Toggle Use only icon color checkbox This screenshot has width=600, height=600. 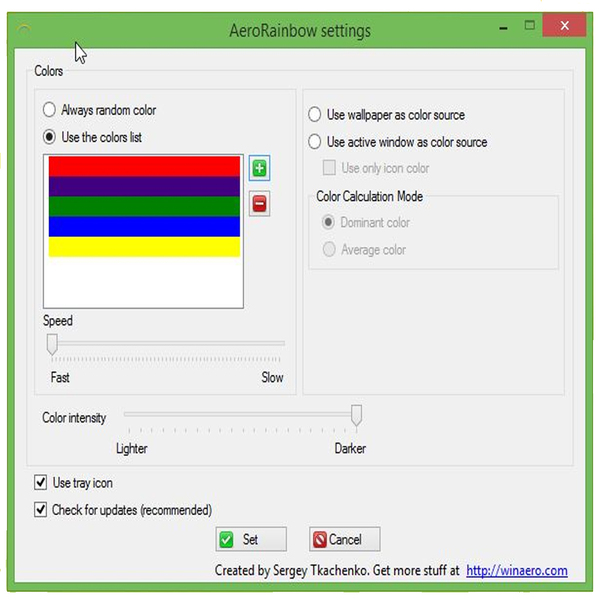pyautogui.click(x=329, y=168)
